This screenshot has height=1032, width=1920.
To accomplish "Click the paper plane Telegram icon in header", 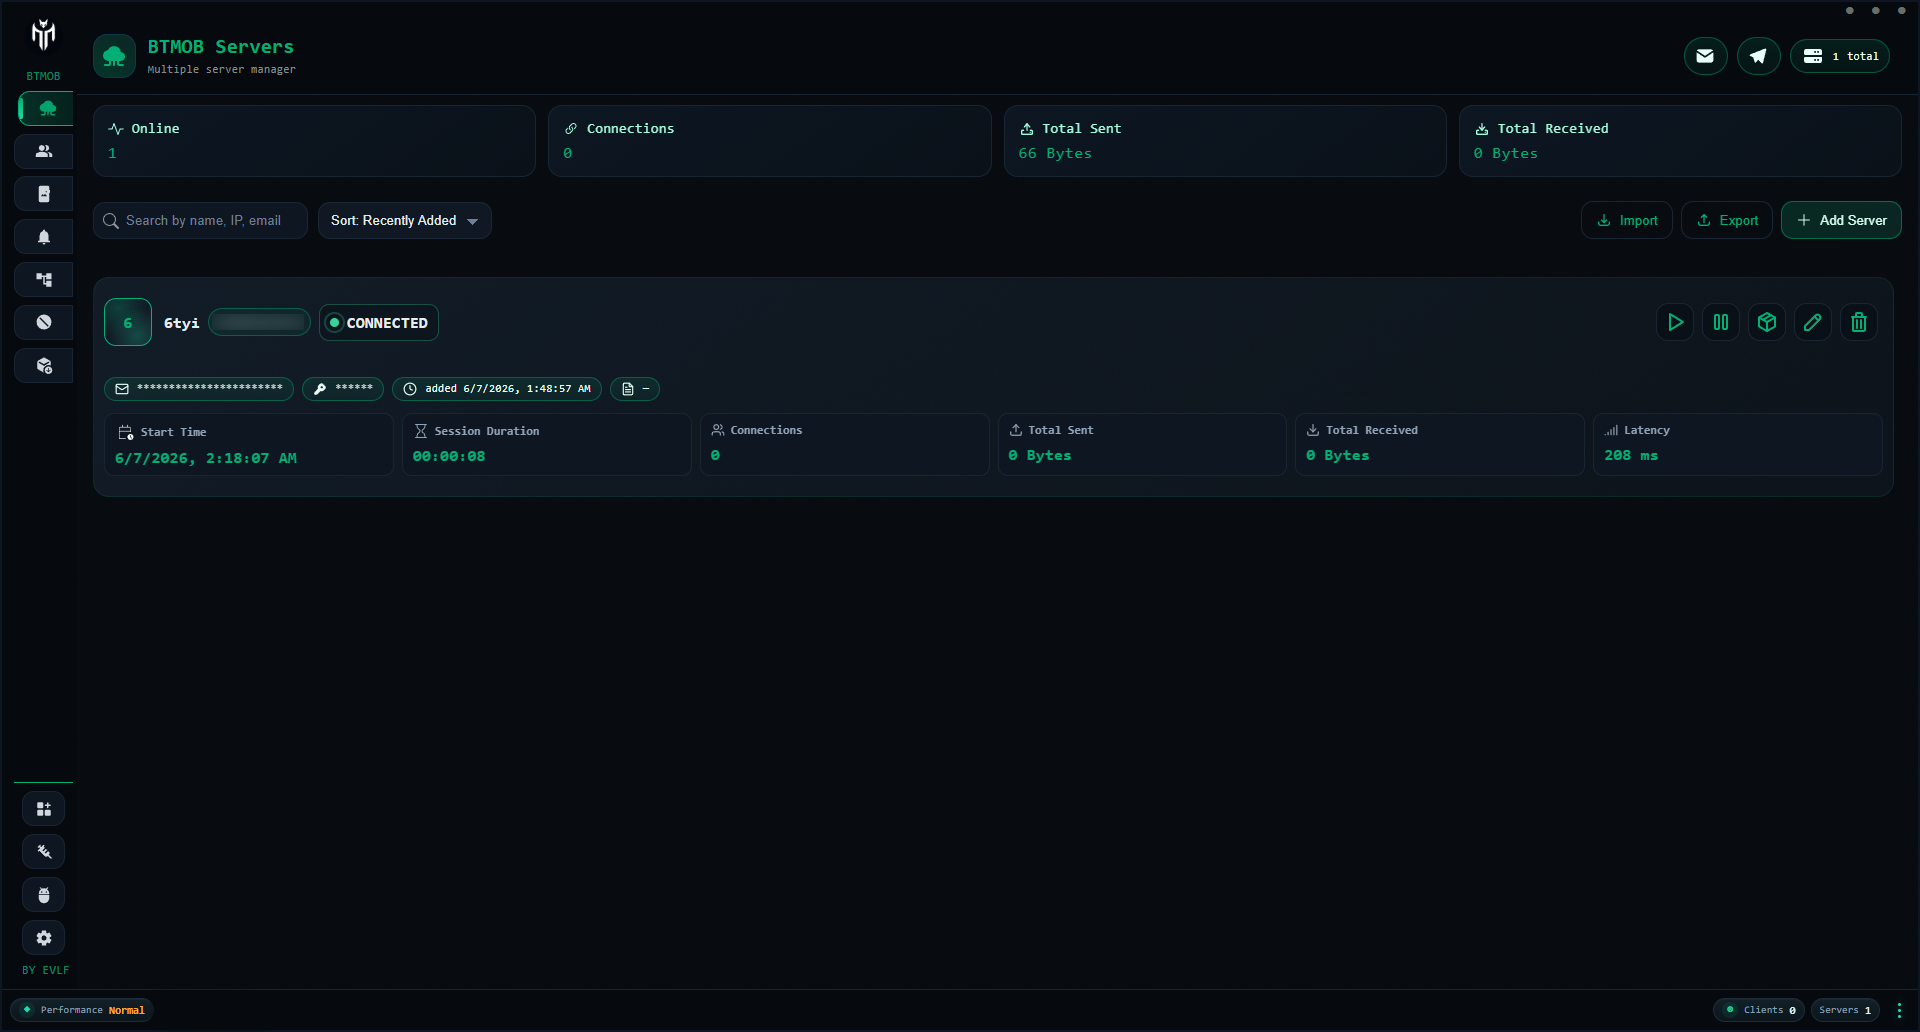I will pyautogui.click(x=1758, y=56).
